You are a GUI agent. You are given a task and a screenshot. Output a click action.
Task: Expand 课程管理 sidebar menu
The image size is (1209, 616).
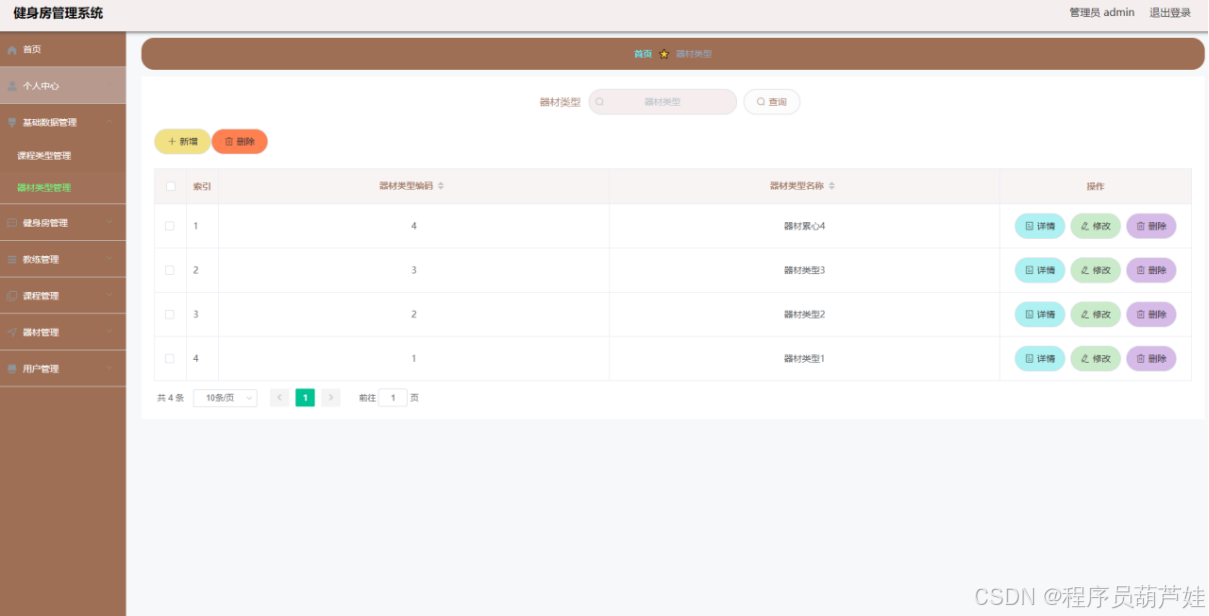click(62, 296)
